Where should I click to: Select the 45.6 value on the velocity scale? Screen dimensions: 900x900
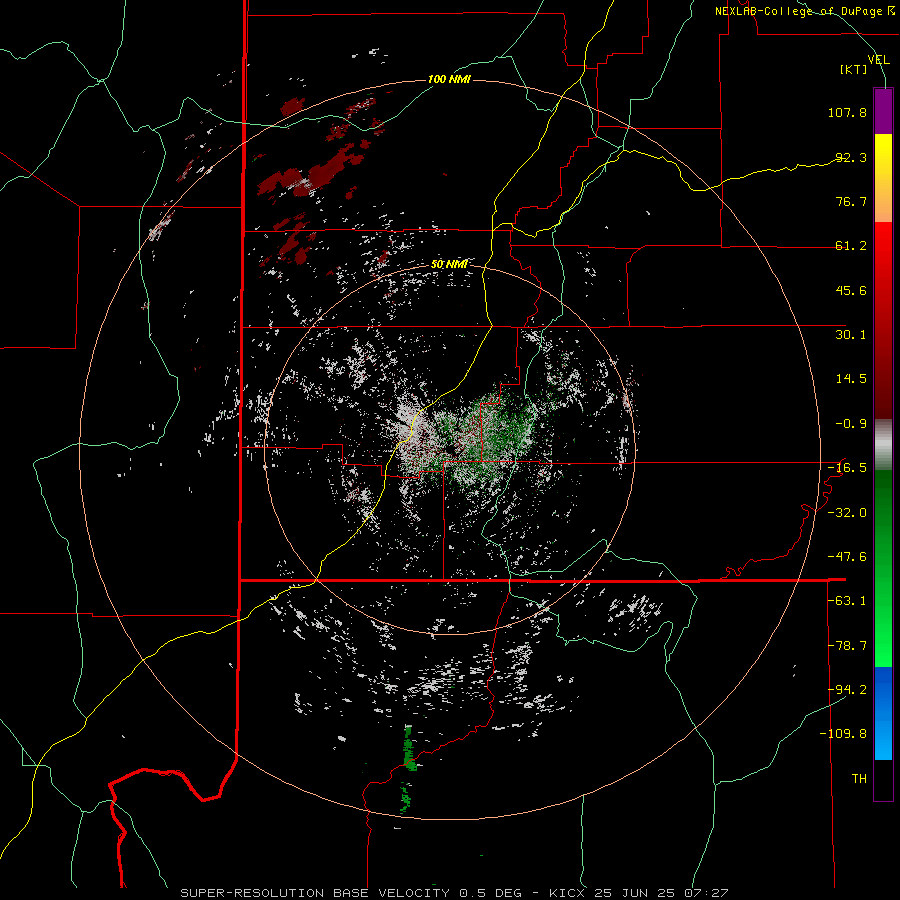(x=851, y=290)
